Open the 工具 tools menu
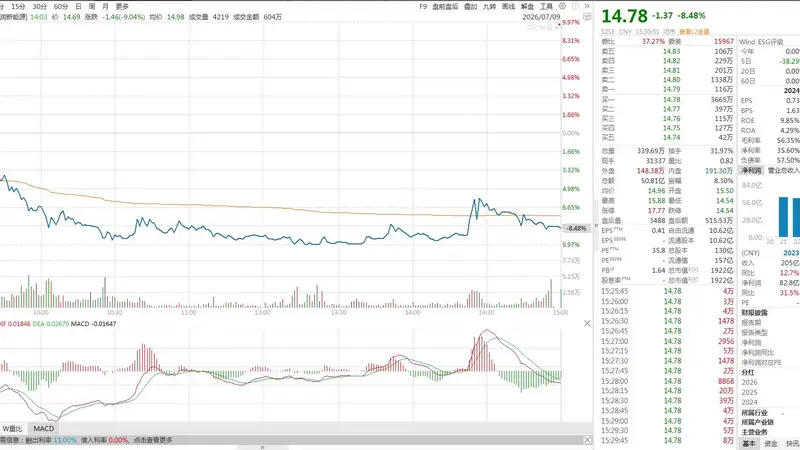This screenshot has height=450, width=800. coord(546,7)
